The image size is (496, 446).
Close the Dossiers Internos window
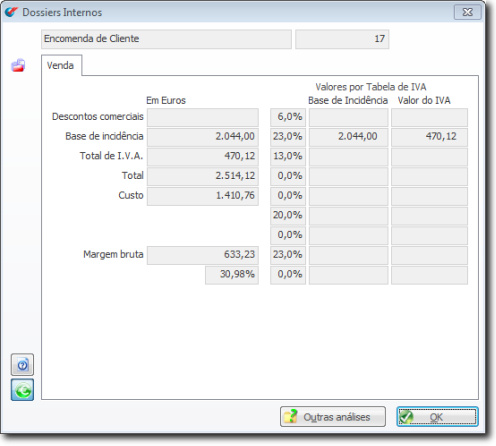pos(467,12)
